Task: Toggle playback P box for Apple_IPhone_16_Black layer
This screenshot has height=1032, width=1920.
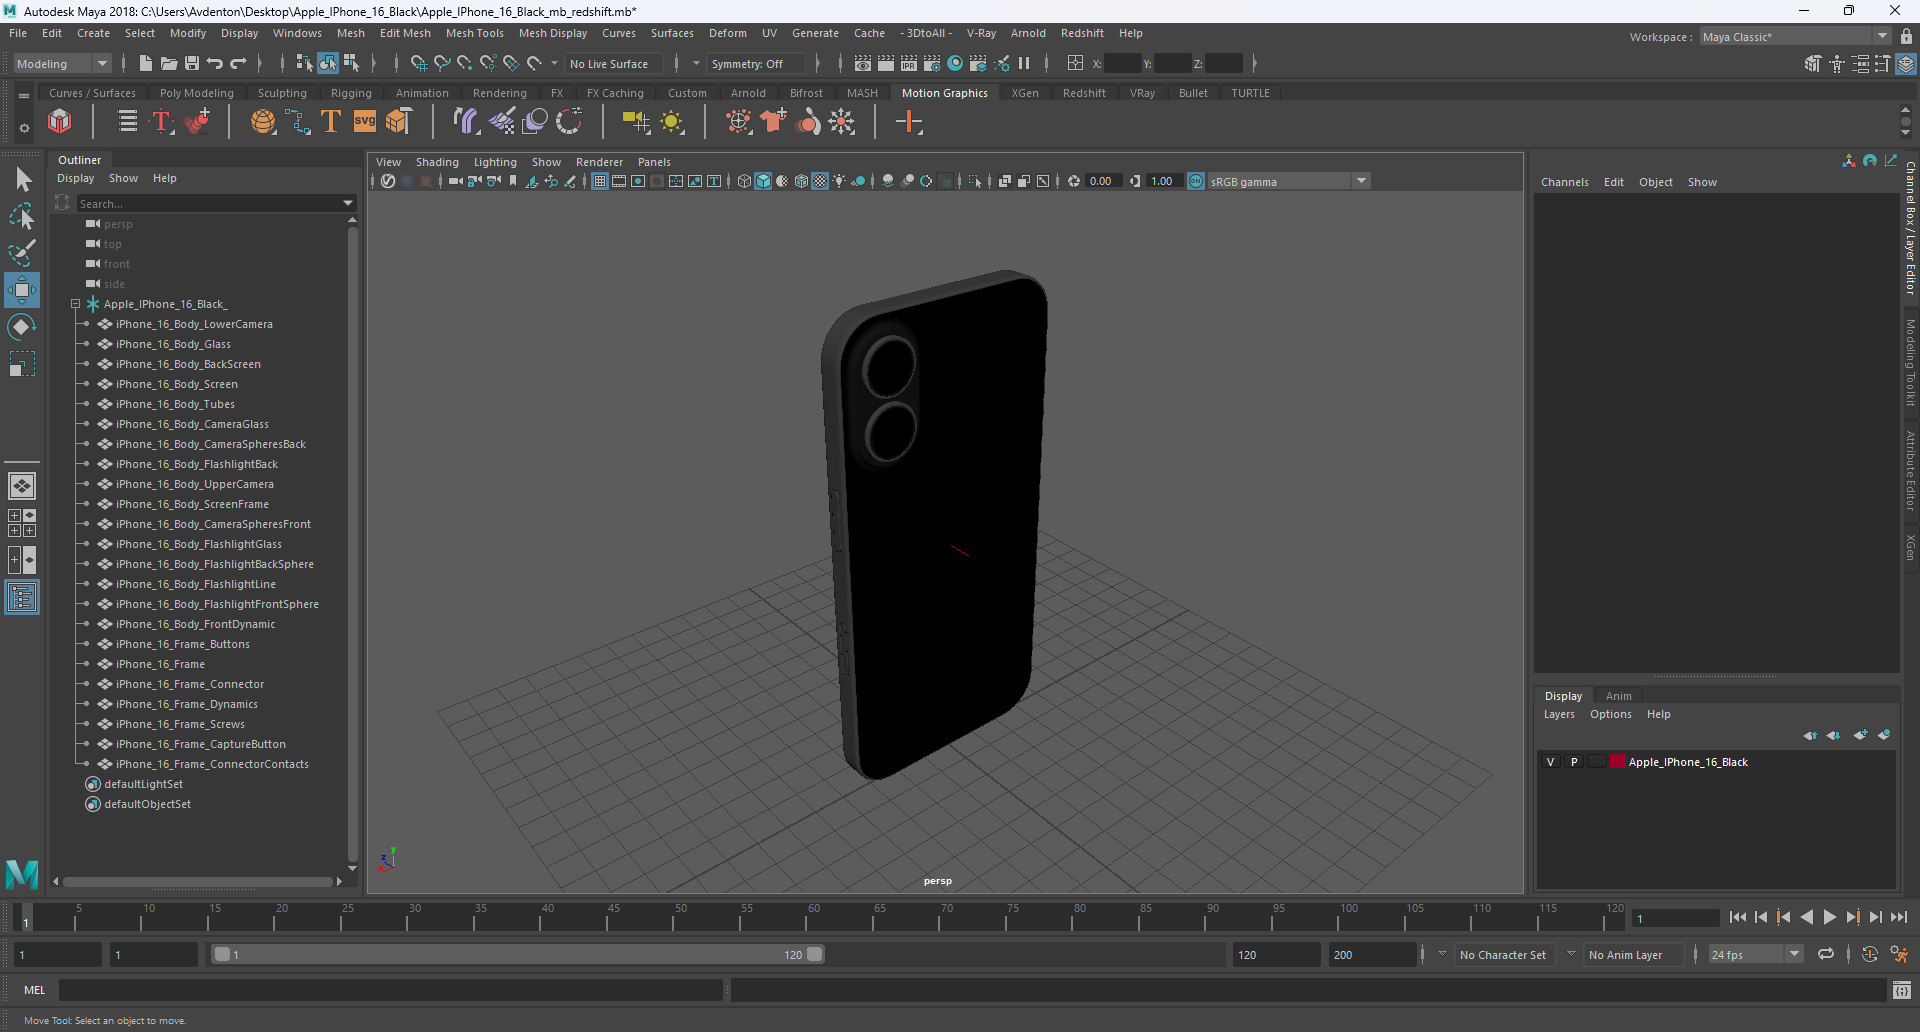Action: click(1574, 762)
